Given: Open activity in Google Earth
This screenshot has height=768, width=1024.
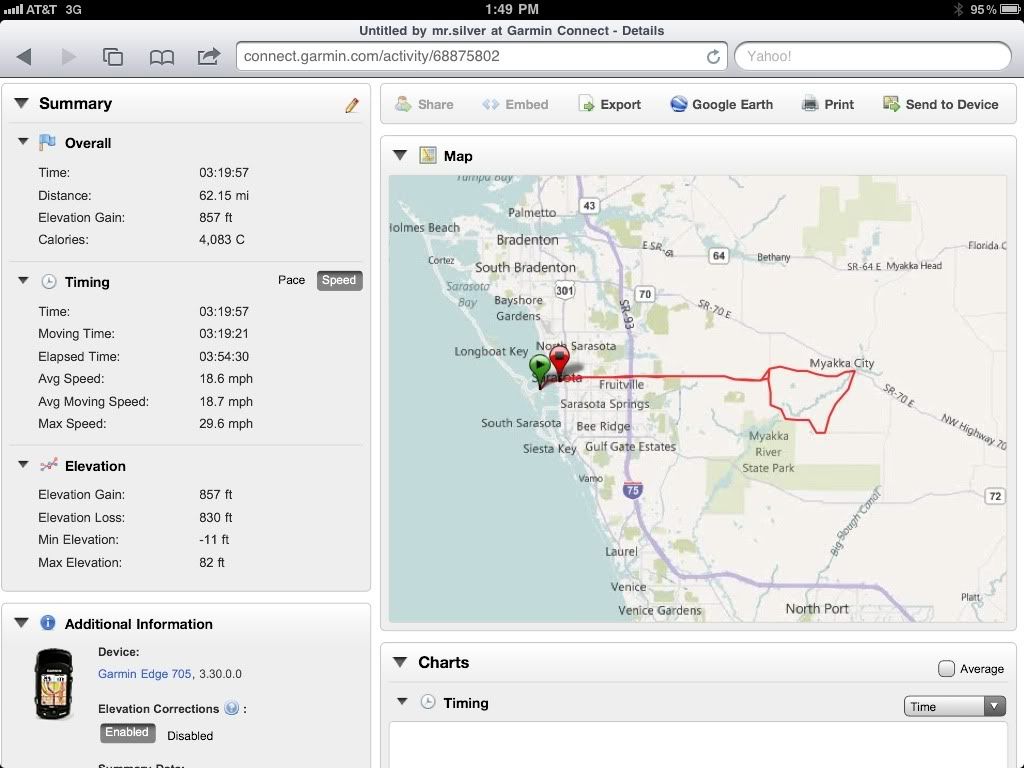Looking at the screenshot, I should [x=721, y=104].
